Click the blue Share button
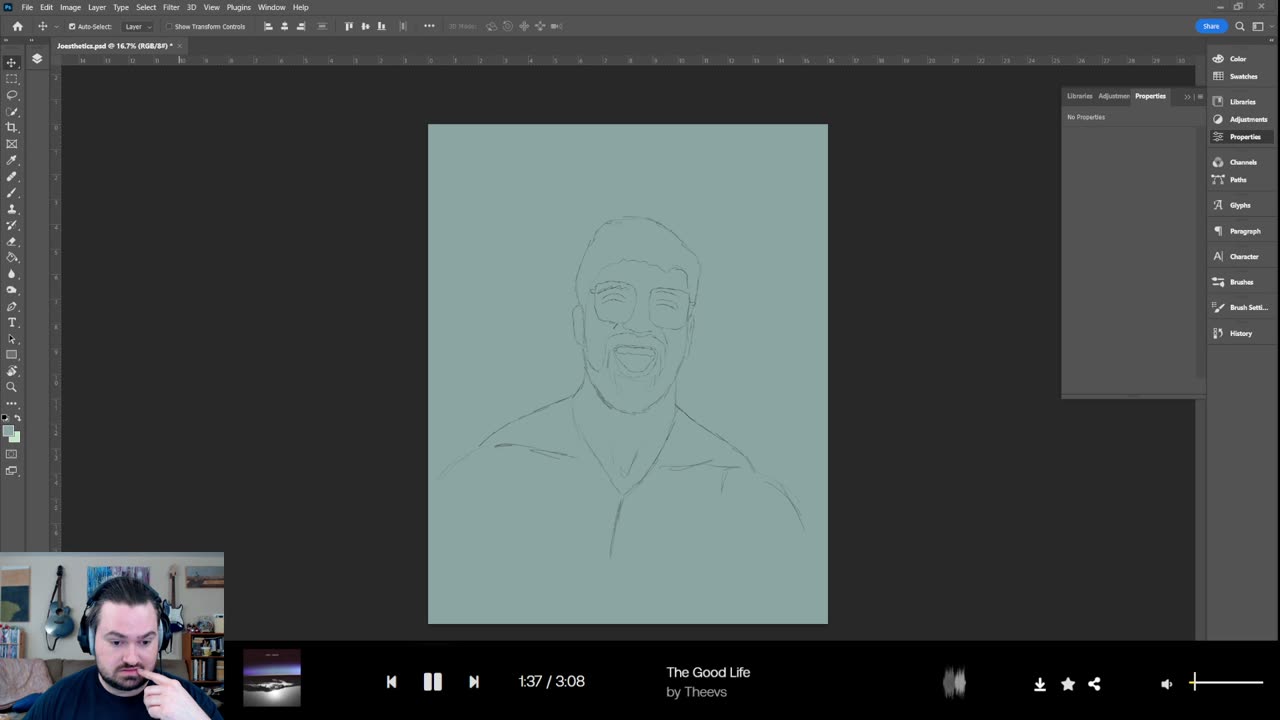Image resolution: width=1280 pixels, height=720 pixels. 1211,26
